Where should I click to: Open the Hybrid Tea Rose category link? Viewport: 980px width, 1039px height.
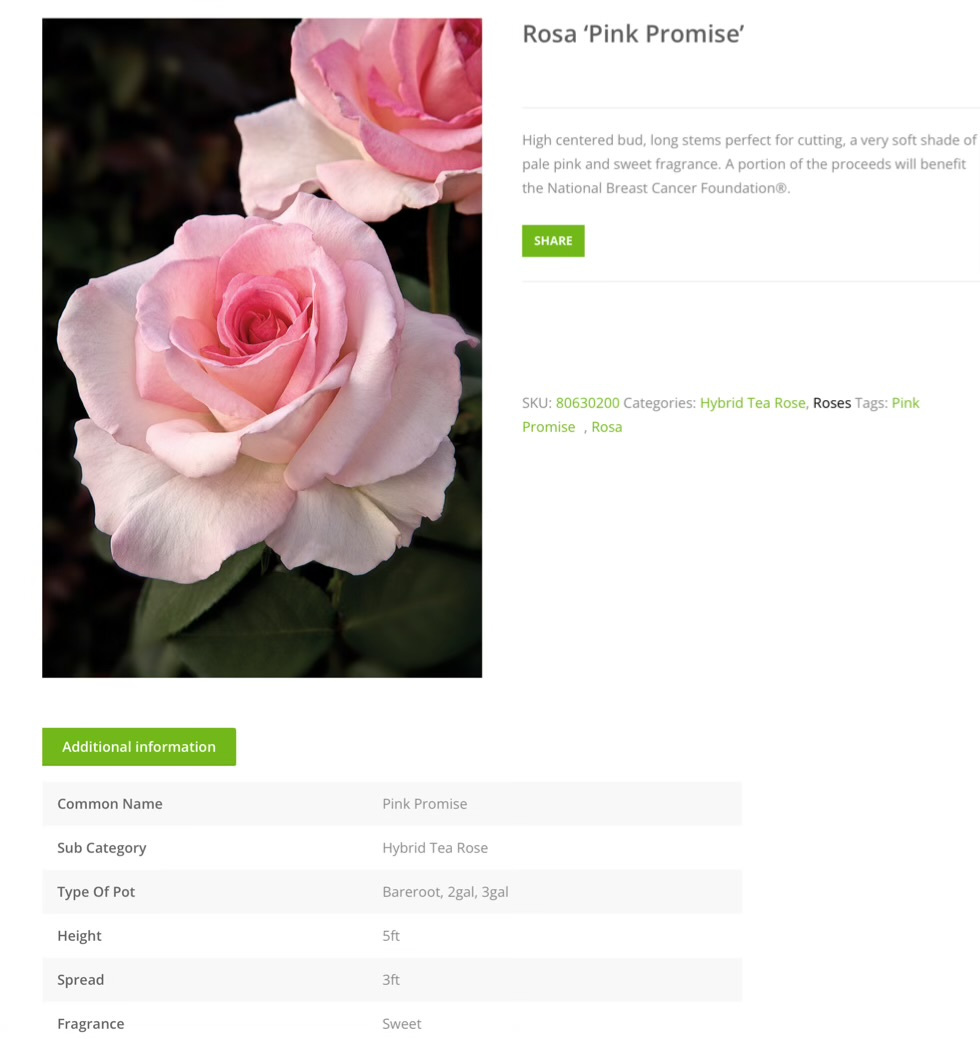point(753,403)
